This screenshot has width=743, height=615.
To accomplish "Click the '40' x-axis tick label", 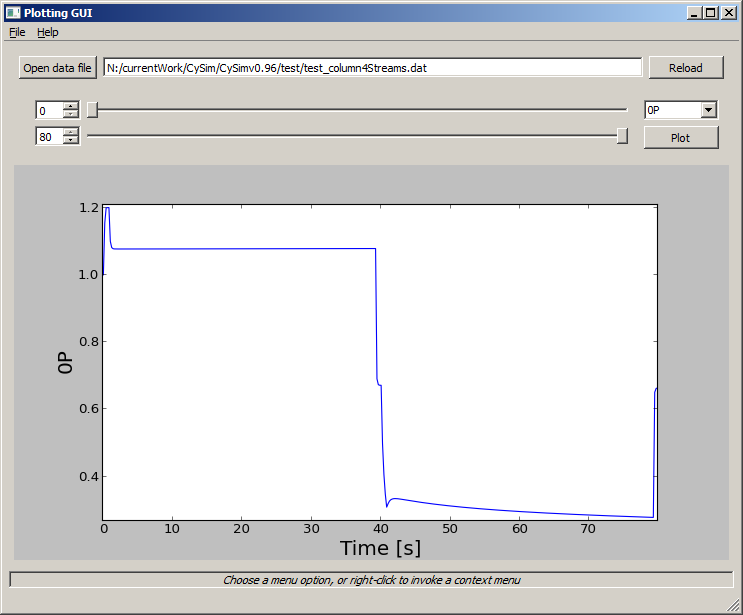I will (x=381, y=529).
